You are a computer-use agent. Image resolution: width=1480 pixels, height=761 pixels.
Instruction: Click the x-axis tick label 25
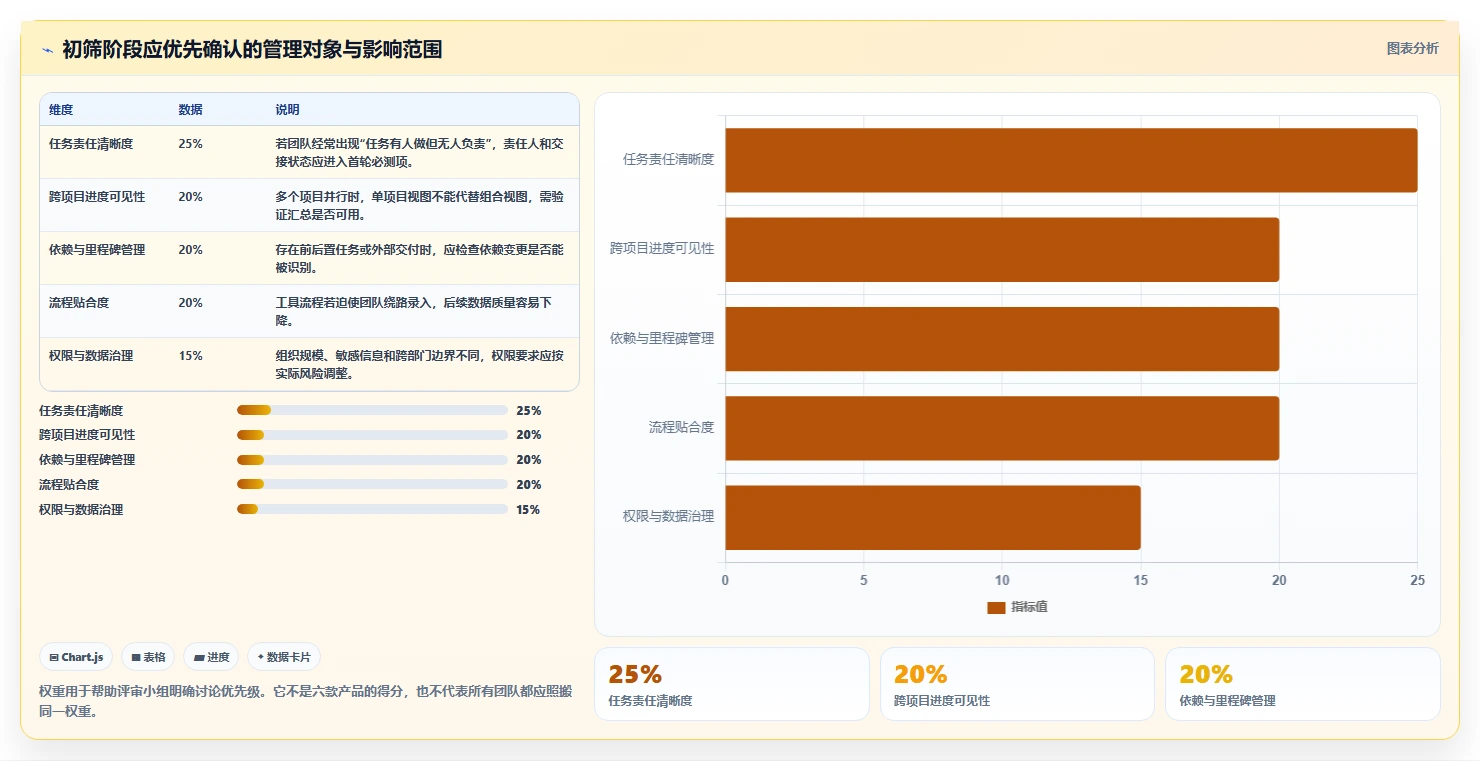[1417, 580]
